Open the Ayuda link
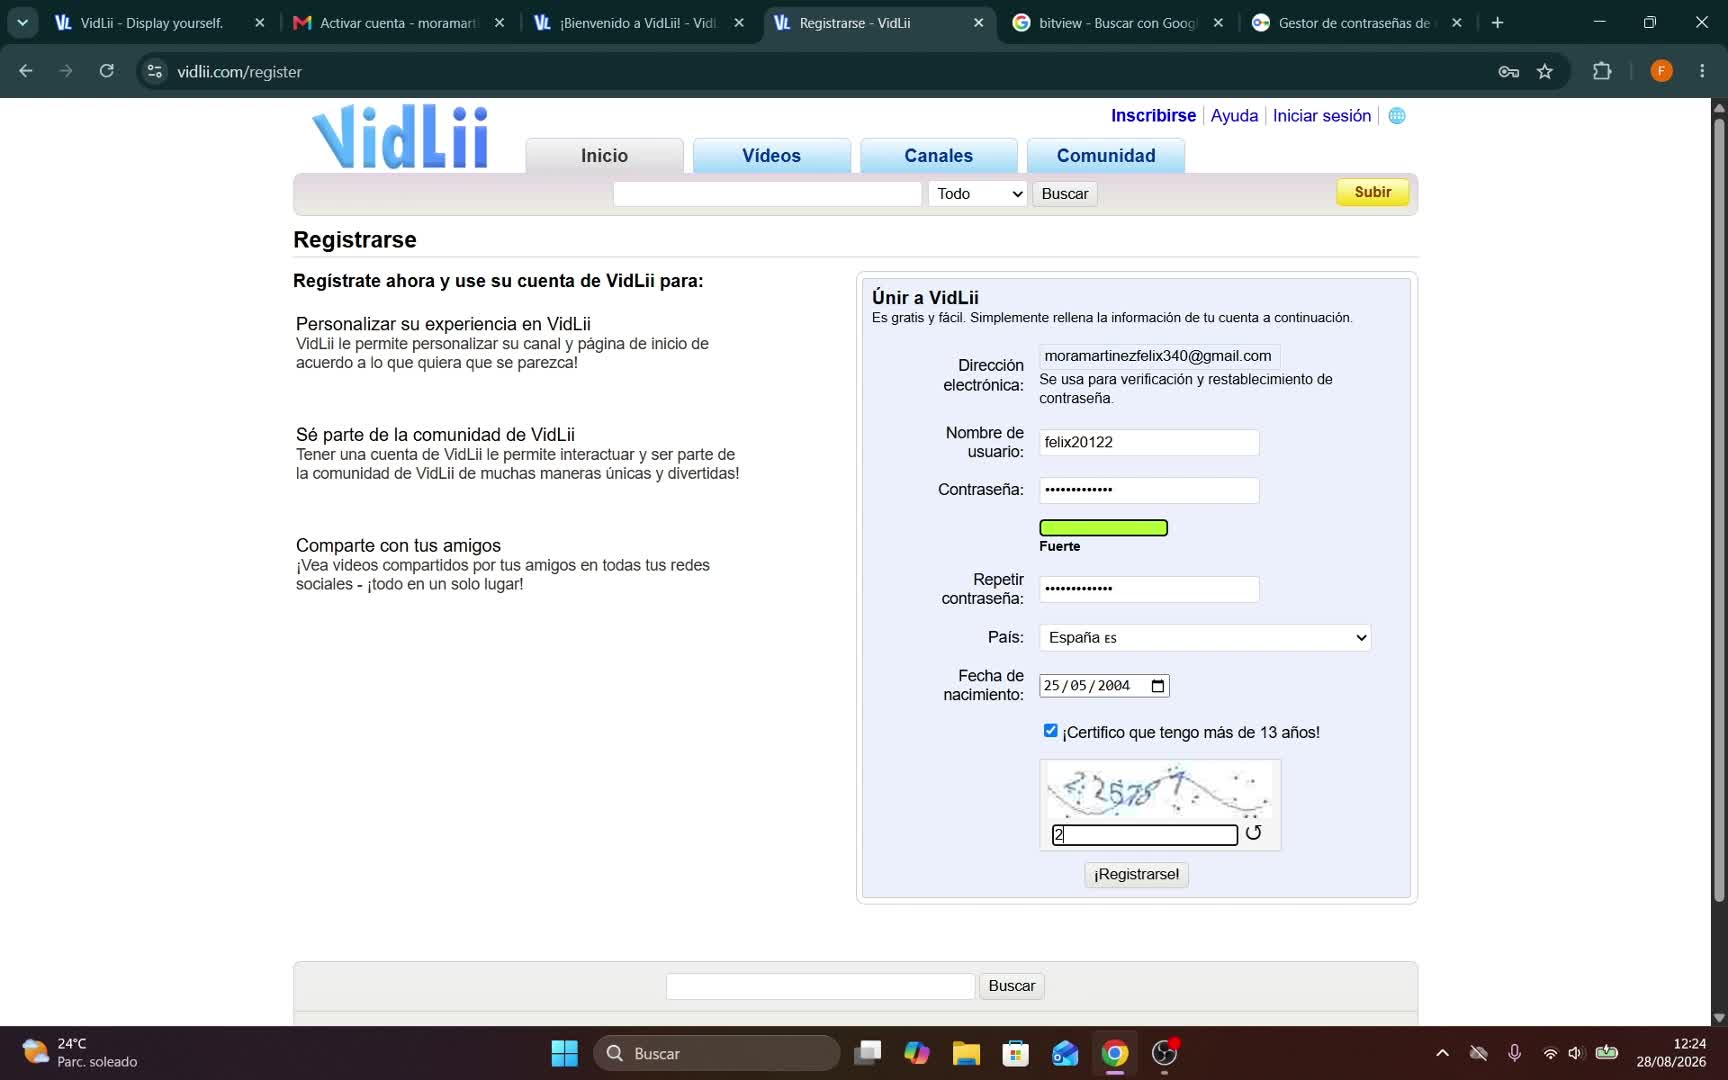This screenshot has width=1728, height=1080. 1234,116
